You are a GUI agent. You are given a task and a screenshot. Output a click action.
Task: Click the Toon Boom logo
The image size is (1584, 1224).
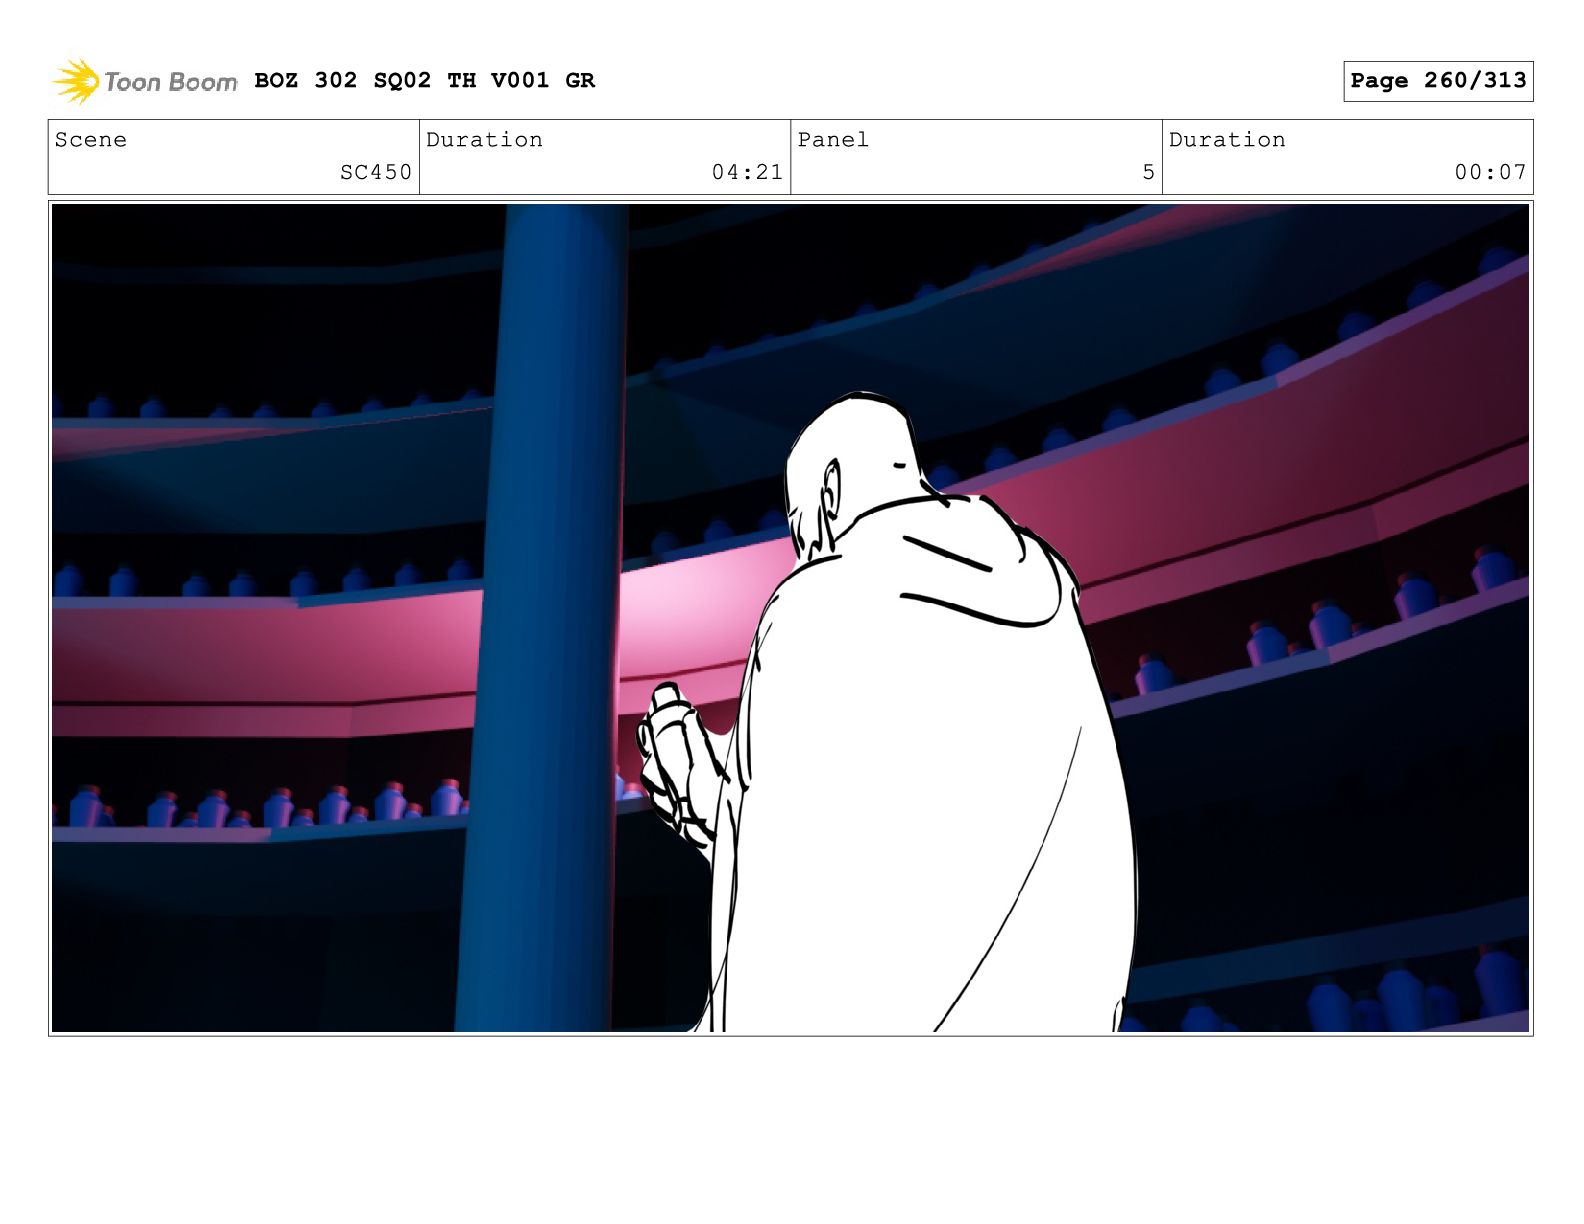(x=145, y=81)
